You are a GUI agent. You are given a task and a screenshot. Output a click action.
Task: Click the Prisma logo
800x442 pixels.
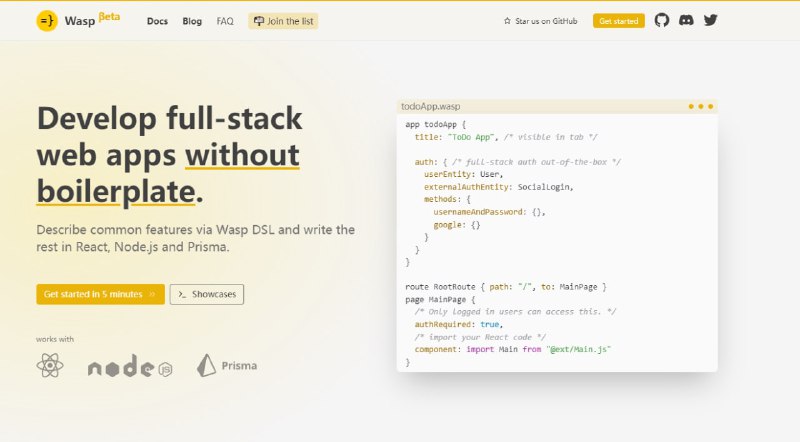227,366
